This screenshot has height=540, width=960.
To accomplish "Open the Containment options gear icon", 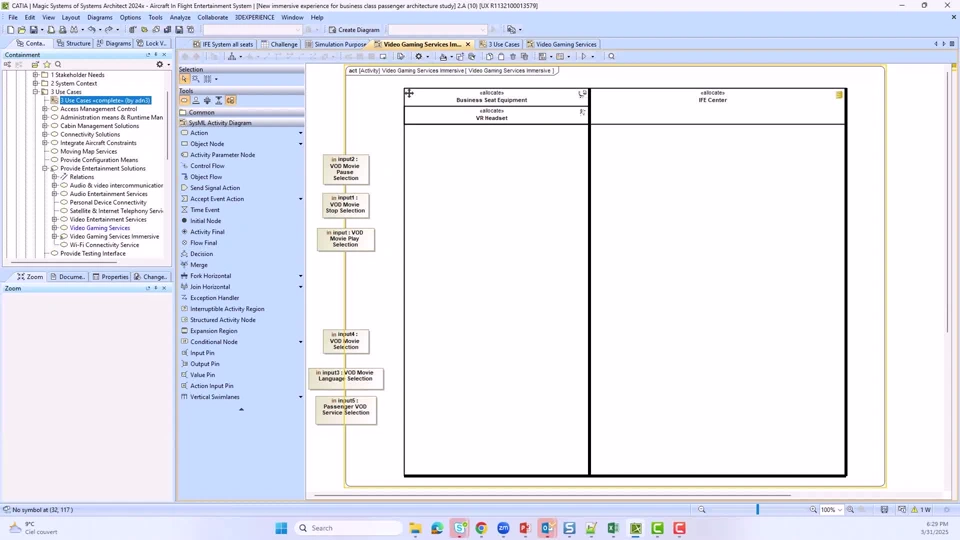I will pos(160,64).
